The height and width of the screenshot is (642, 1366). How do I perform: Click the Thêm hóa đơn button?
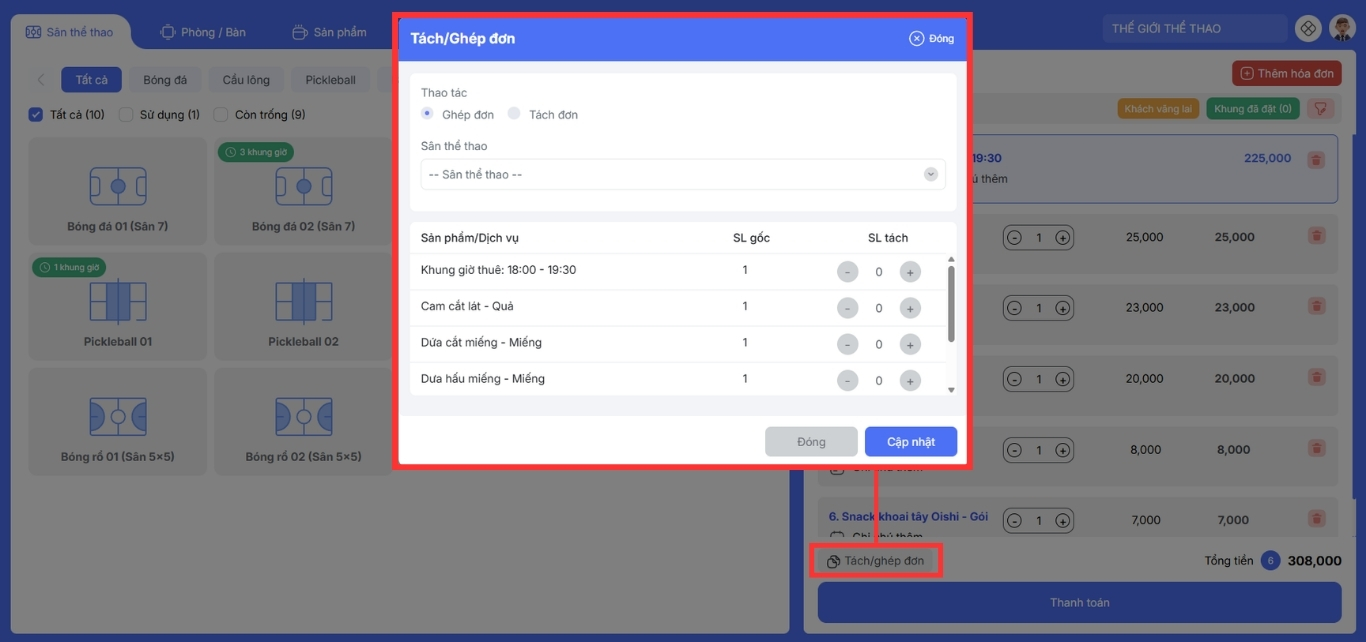[x=1286, y=74]
